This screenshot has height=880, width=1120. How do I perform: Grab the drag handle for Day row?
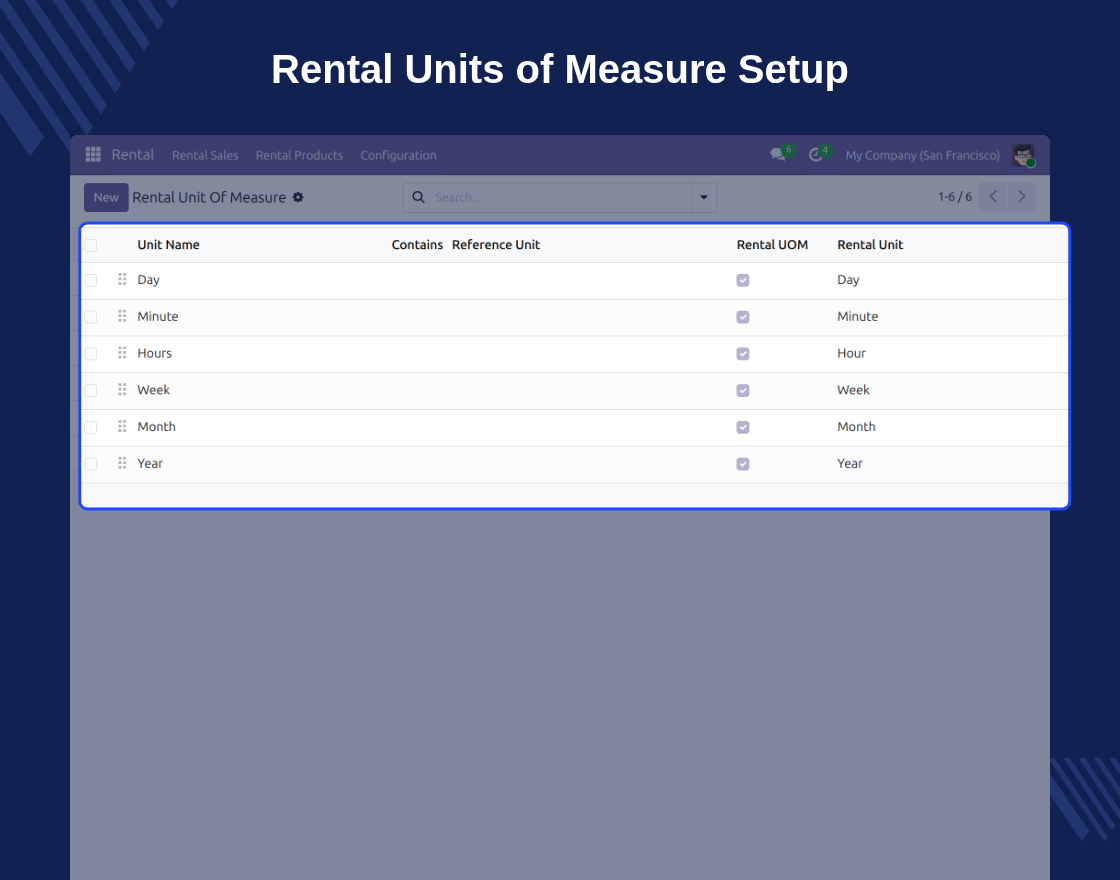point(122,279)
